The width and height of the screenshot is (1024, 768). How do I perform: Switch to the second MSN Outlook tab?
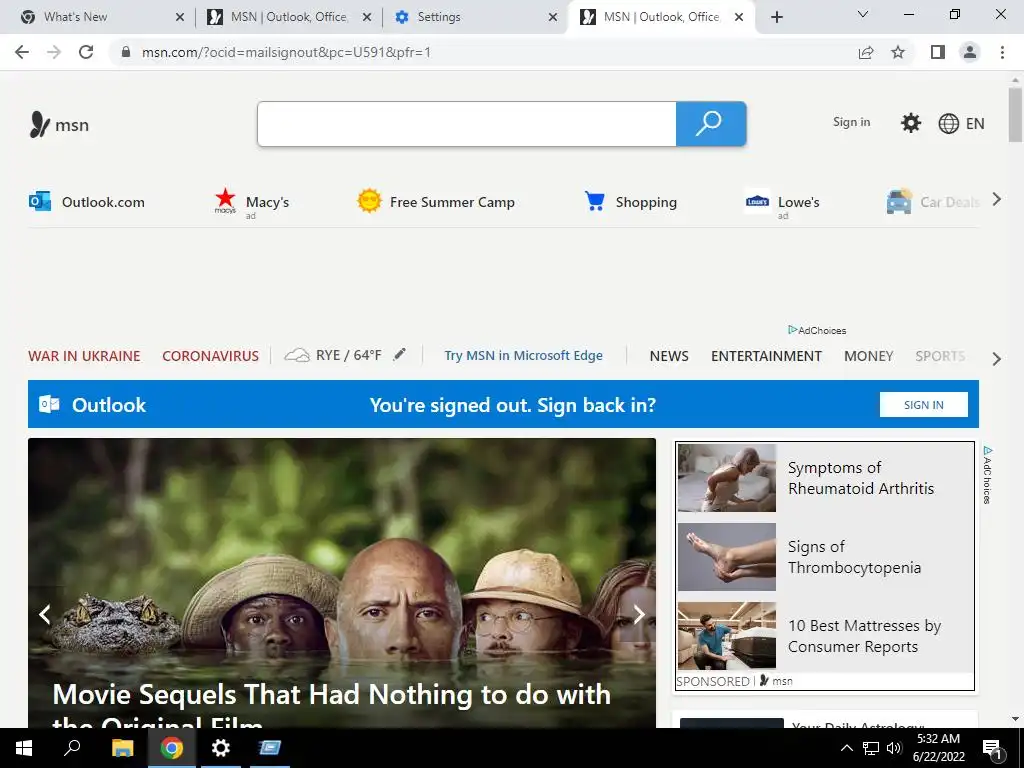[x=661, y=17]
